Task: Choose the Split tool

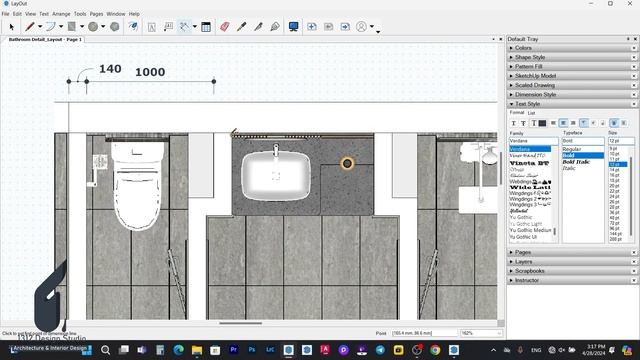Action: (x=258, y=27)
